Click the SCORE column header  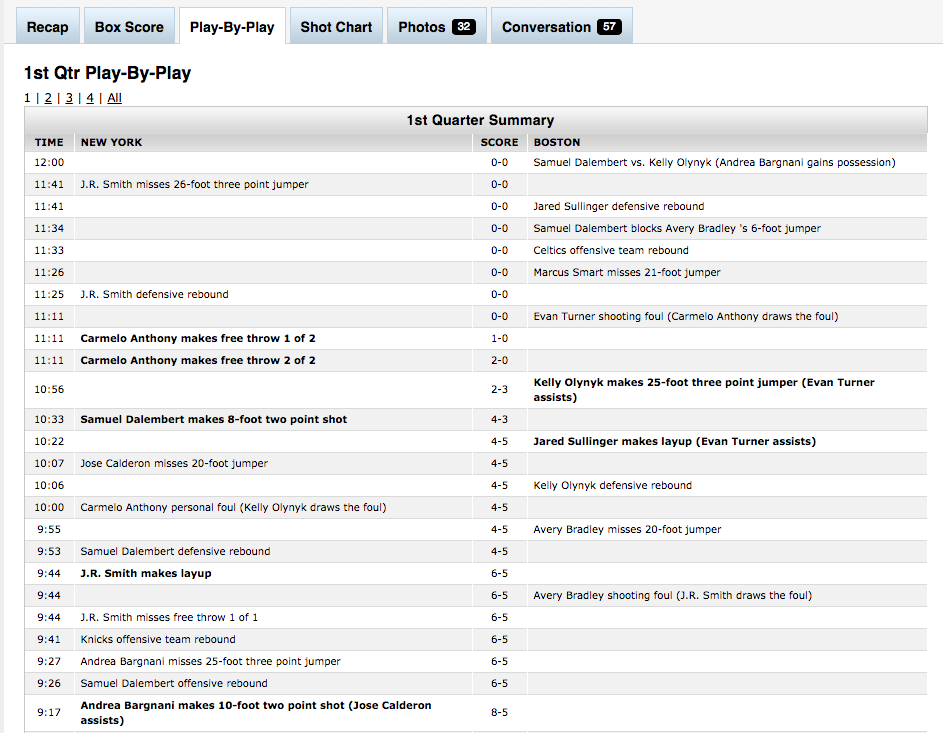(499, 143)
